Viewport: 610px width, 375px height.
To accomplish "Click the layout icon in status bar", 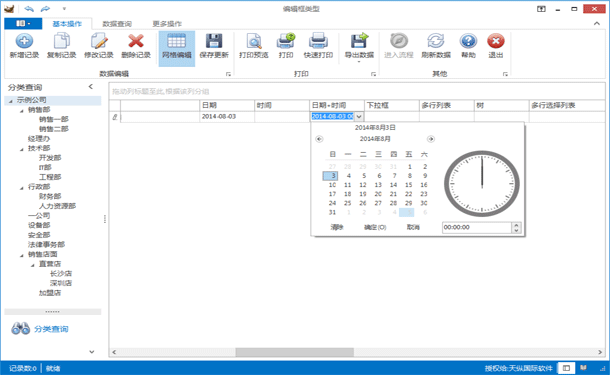I will 566,368.
